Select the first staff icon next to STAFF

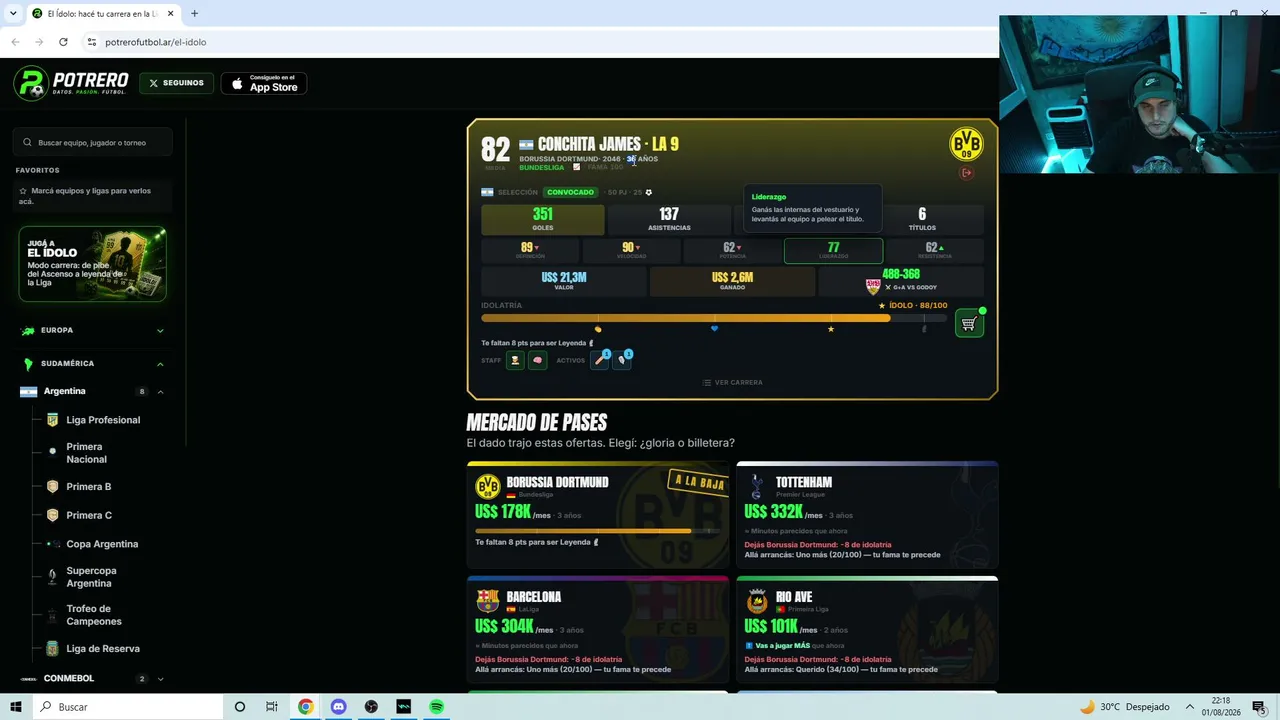coord(515,360)
